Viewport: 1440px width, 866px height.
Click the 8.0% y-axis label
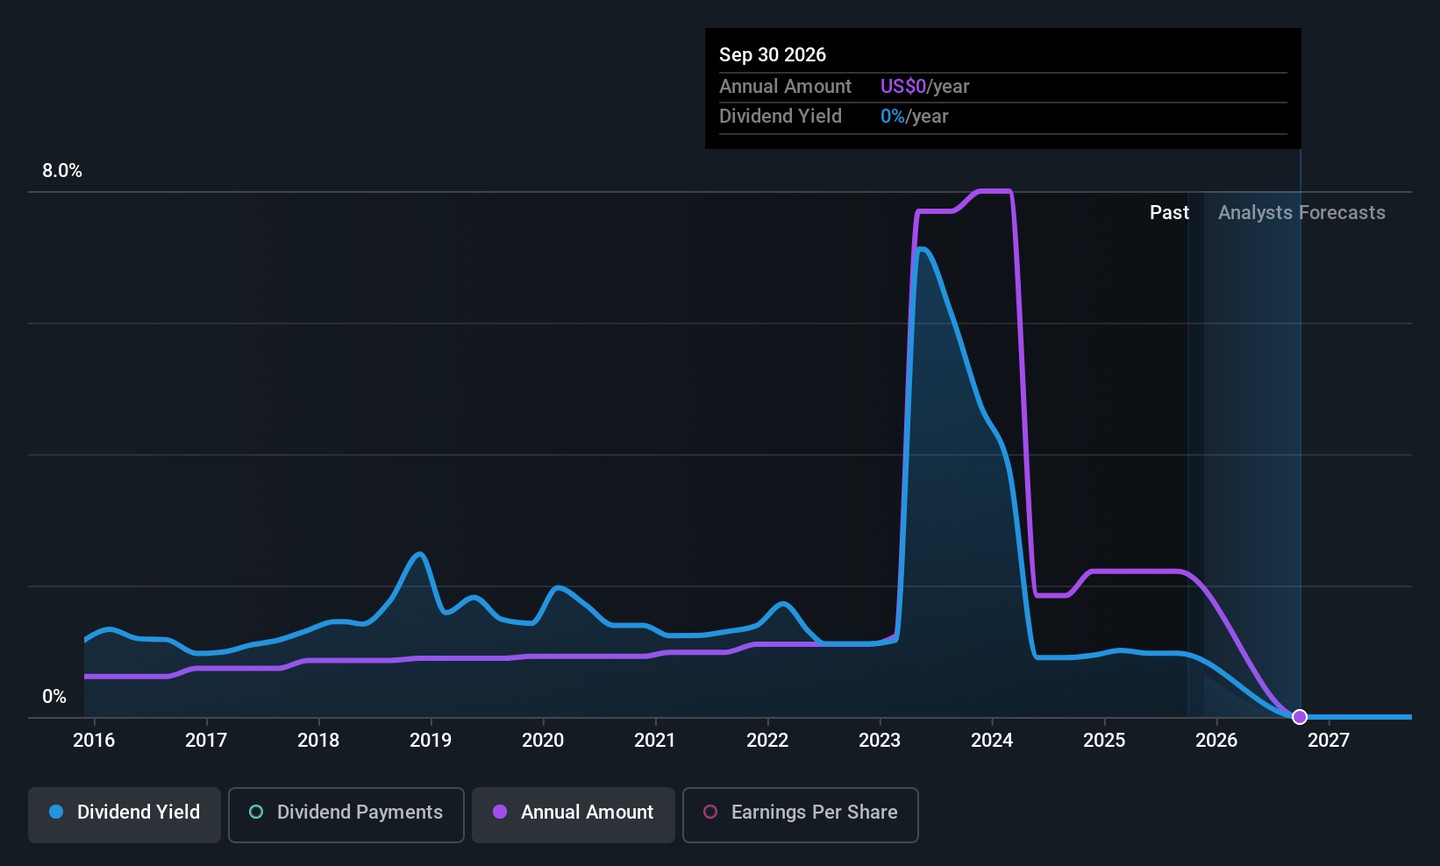tap(62, 171)
